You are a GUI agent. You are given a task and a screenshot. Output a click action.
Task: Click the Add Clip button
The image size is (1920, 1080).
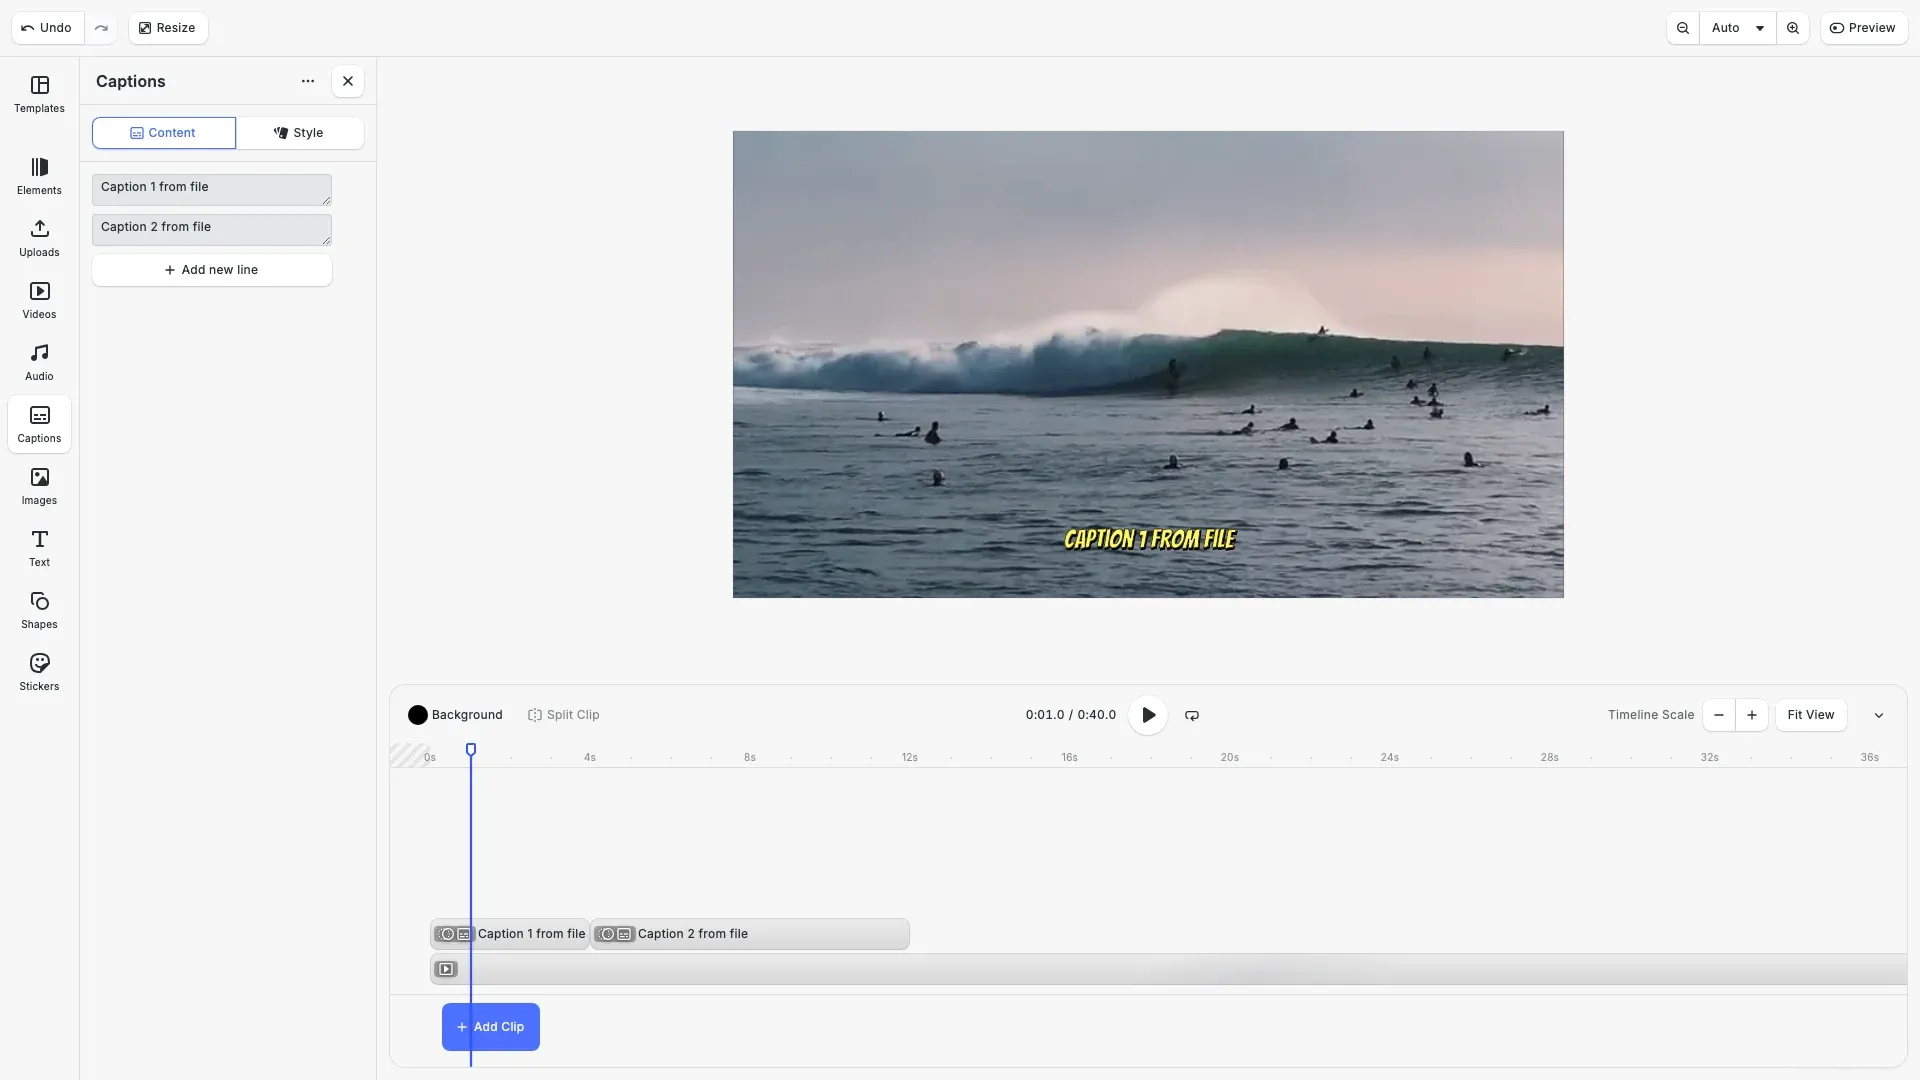click(x=489, y=1026)
